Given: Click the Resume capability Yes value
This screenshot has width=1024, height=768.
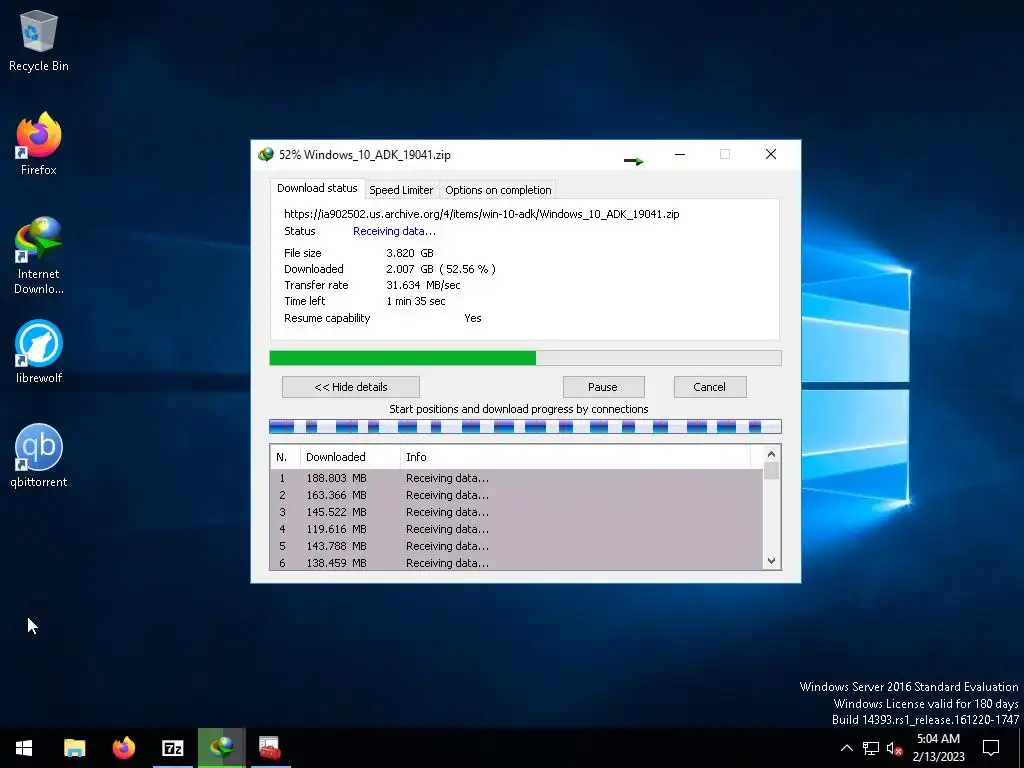Looking at the screenshot, I should coord(473,318).
